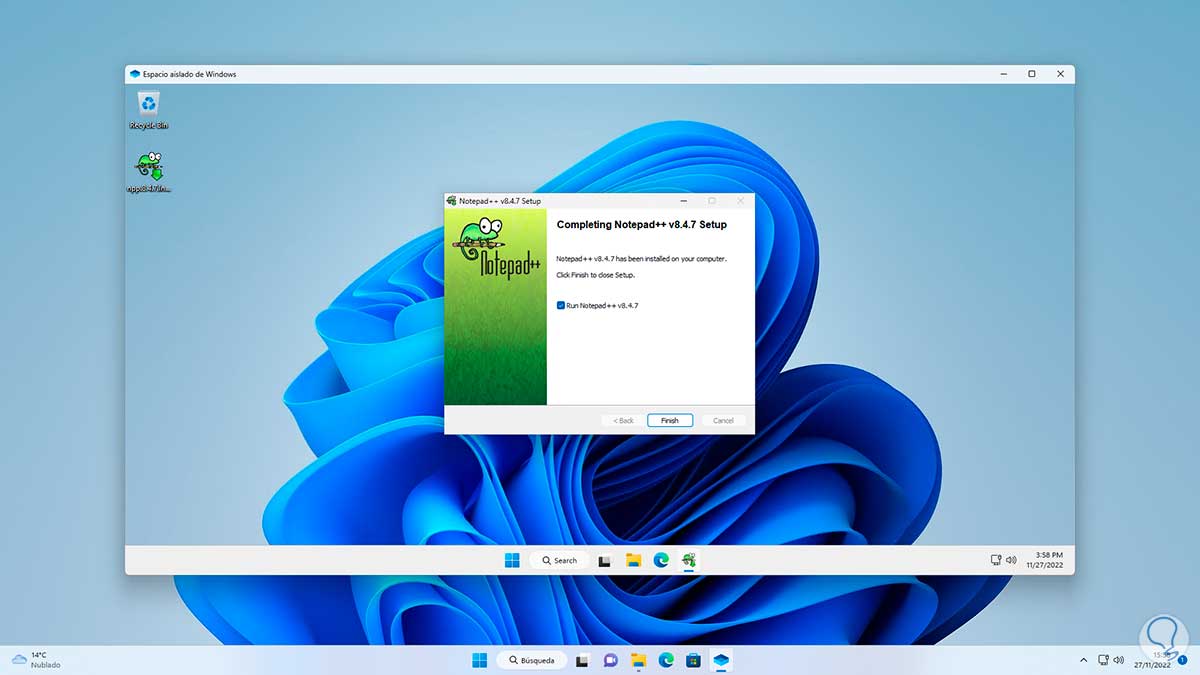This screenshot has height=675, width=1200.
Task: Expand hidden tray icons chevron on host
Action: click(1084, 660)
